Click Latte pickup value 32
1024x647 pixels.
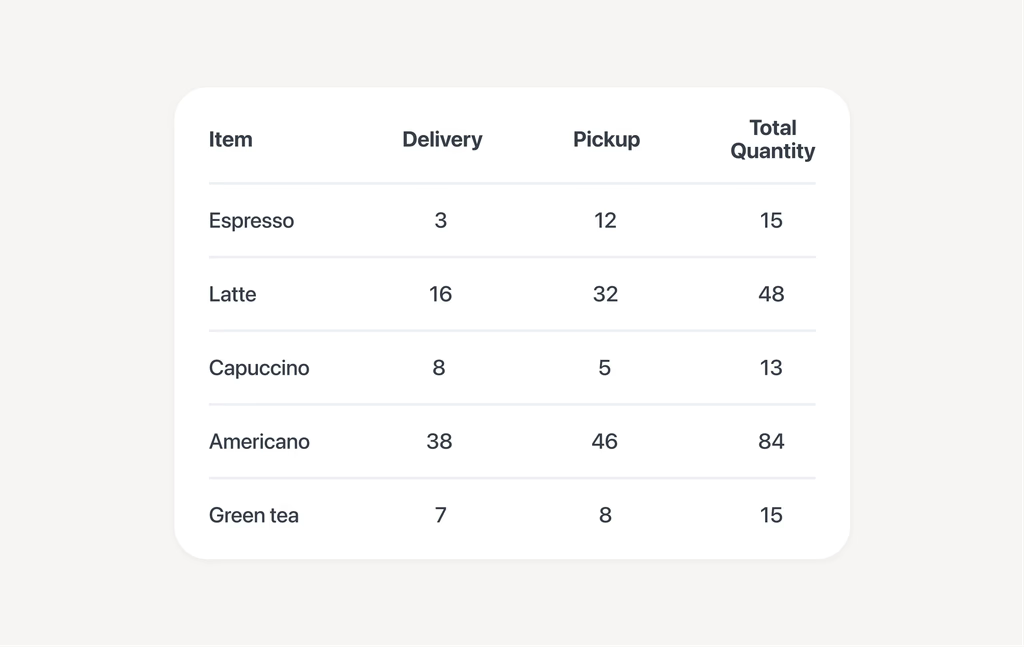pos(605,294)
